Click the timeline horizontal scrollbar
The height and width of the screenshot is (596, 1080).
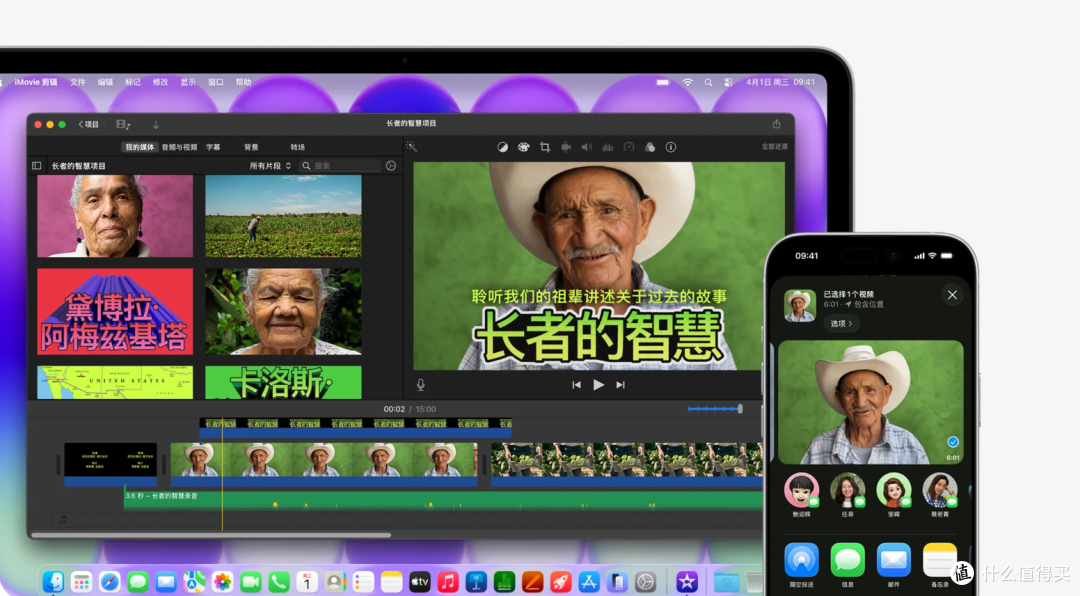click(x=211, y=535)
